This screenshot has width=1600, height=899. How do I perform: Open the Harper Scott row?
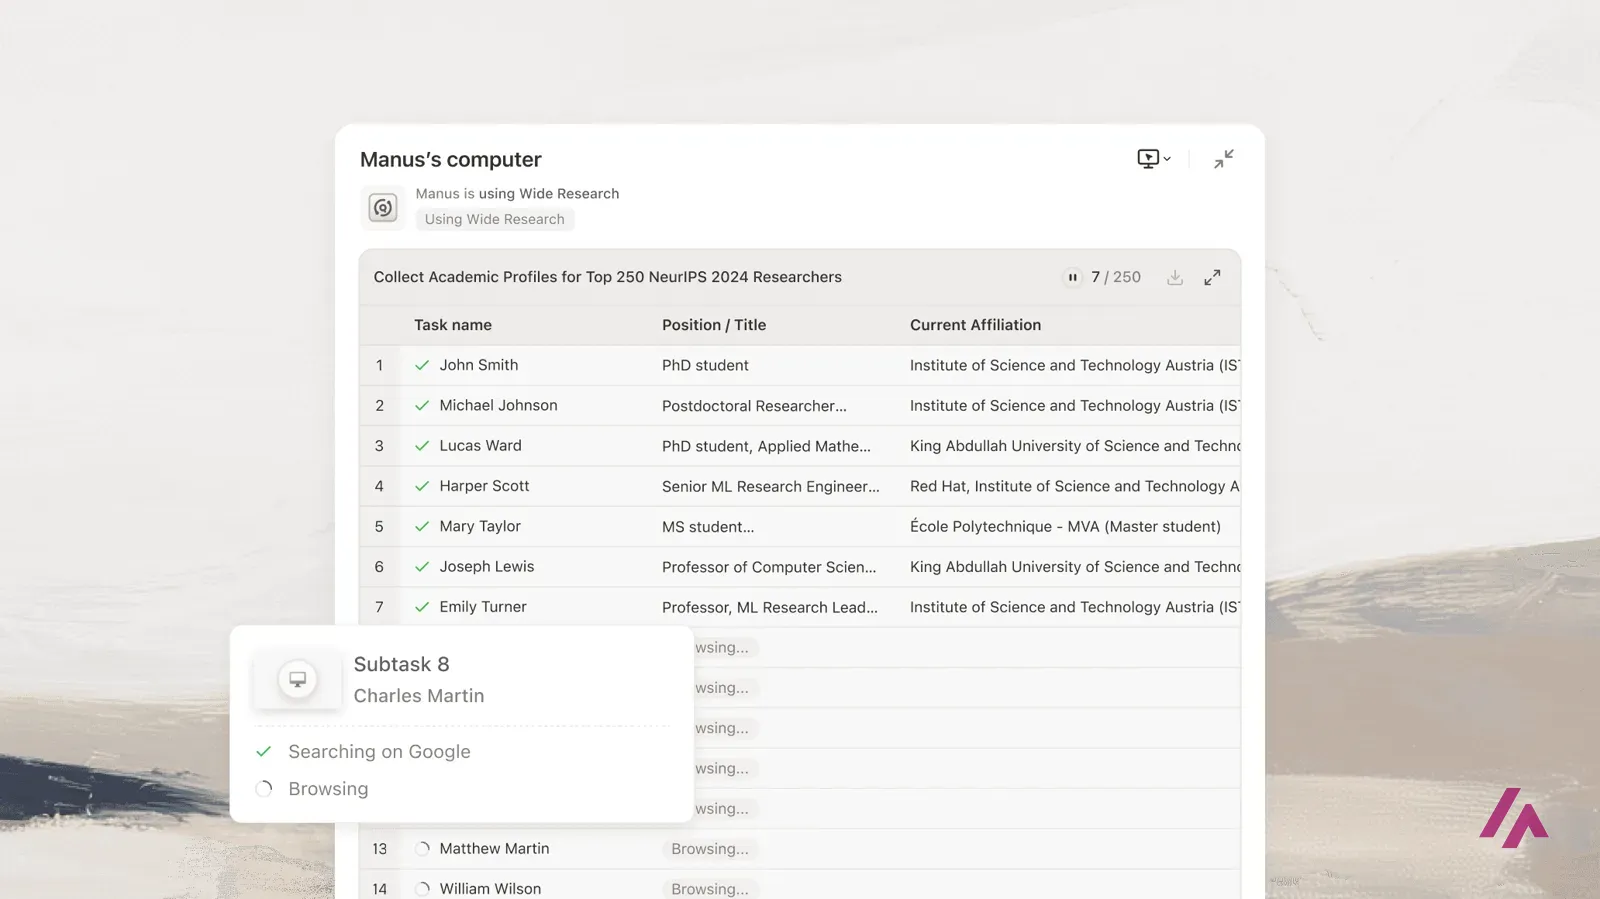(x=800, y=486)
